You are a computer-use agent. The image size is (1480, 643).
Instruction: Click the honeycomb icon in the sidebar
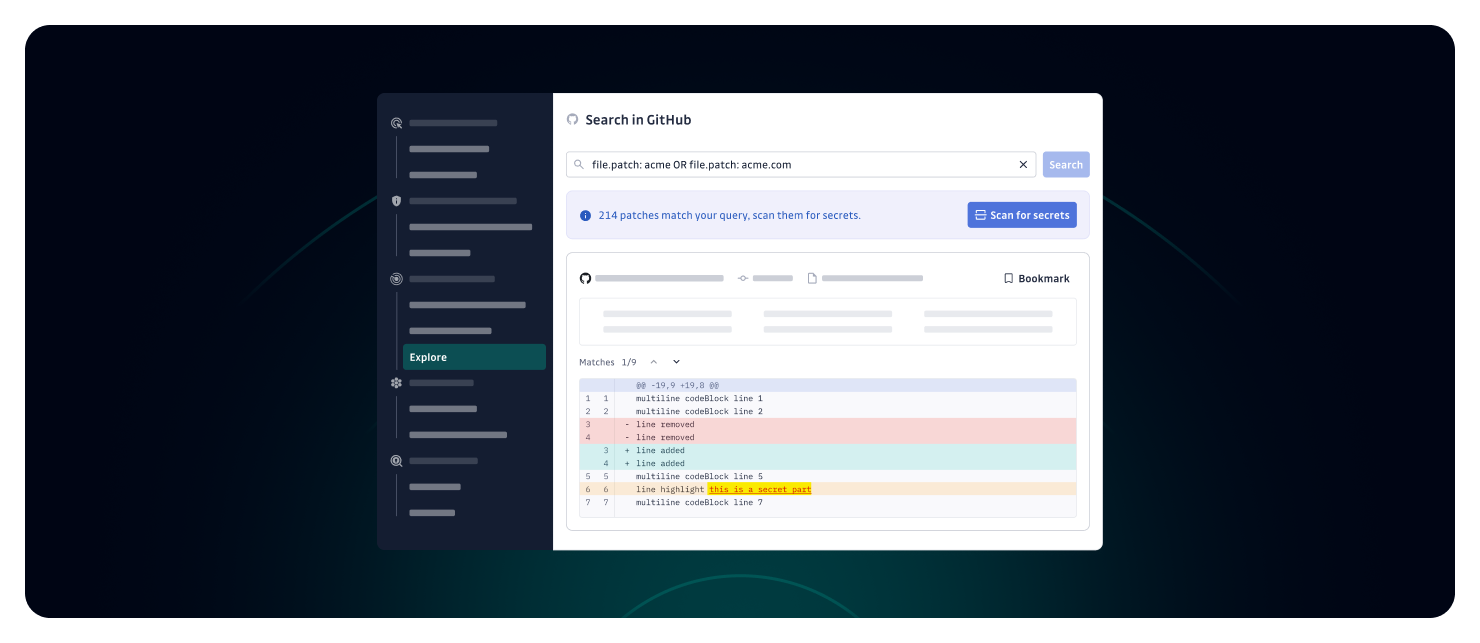click(396, 383)
